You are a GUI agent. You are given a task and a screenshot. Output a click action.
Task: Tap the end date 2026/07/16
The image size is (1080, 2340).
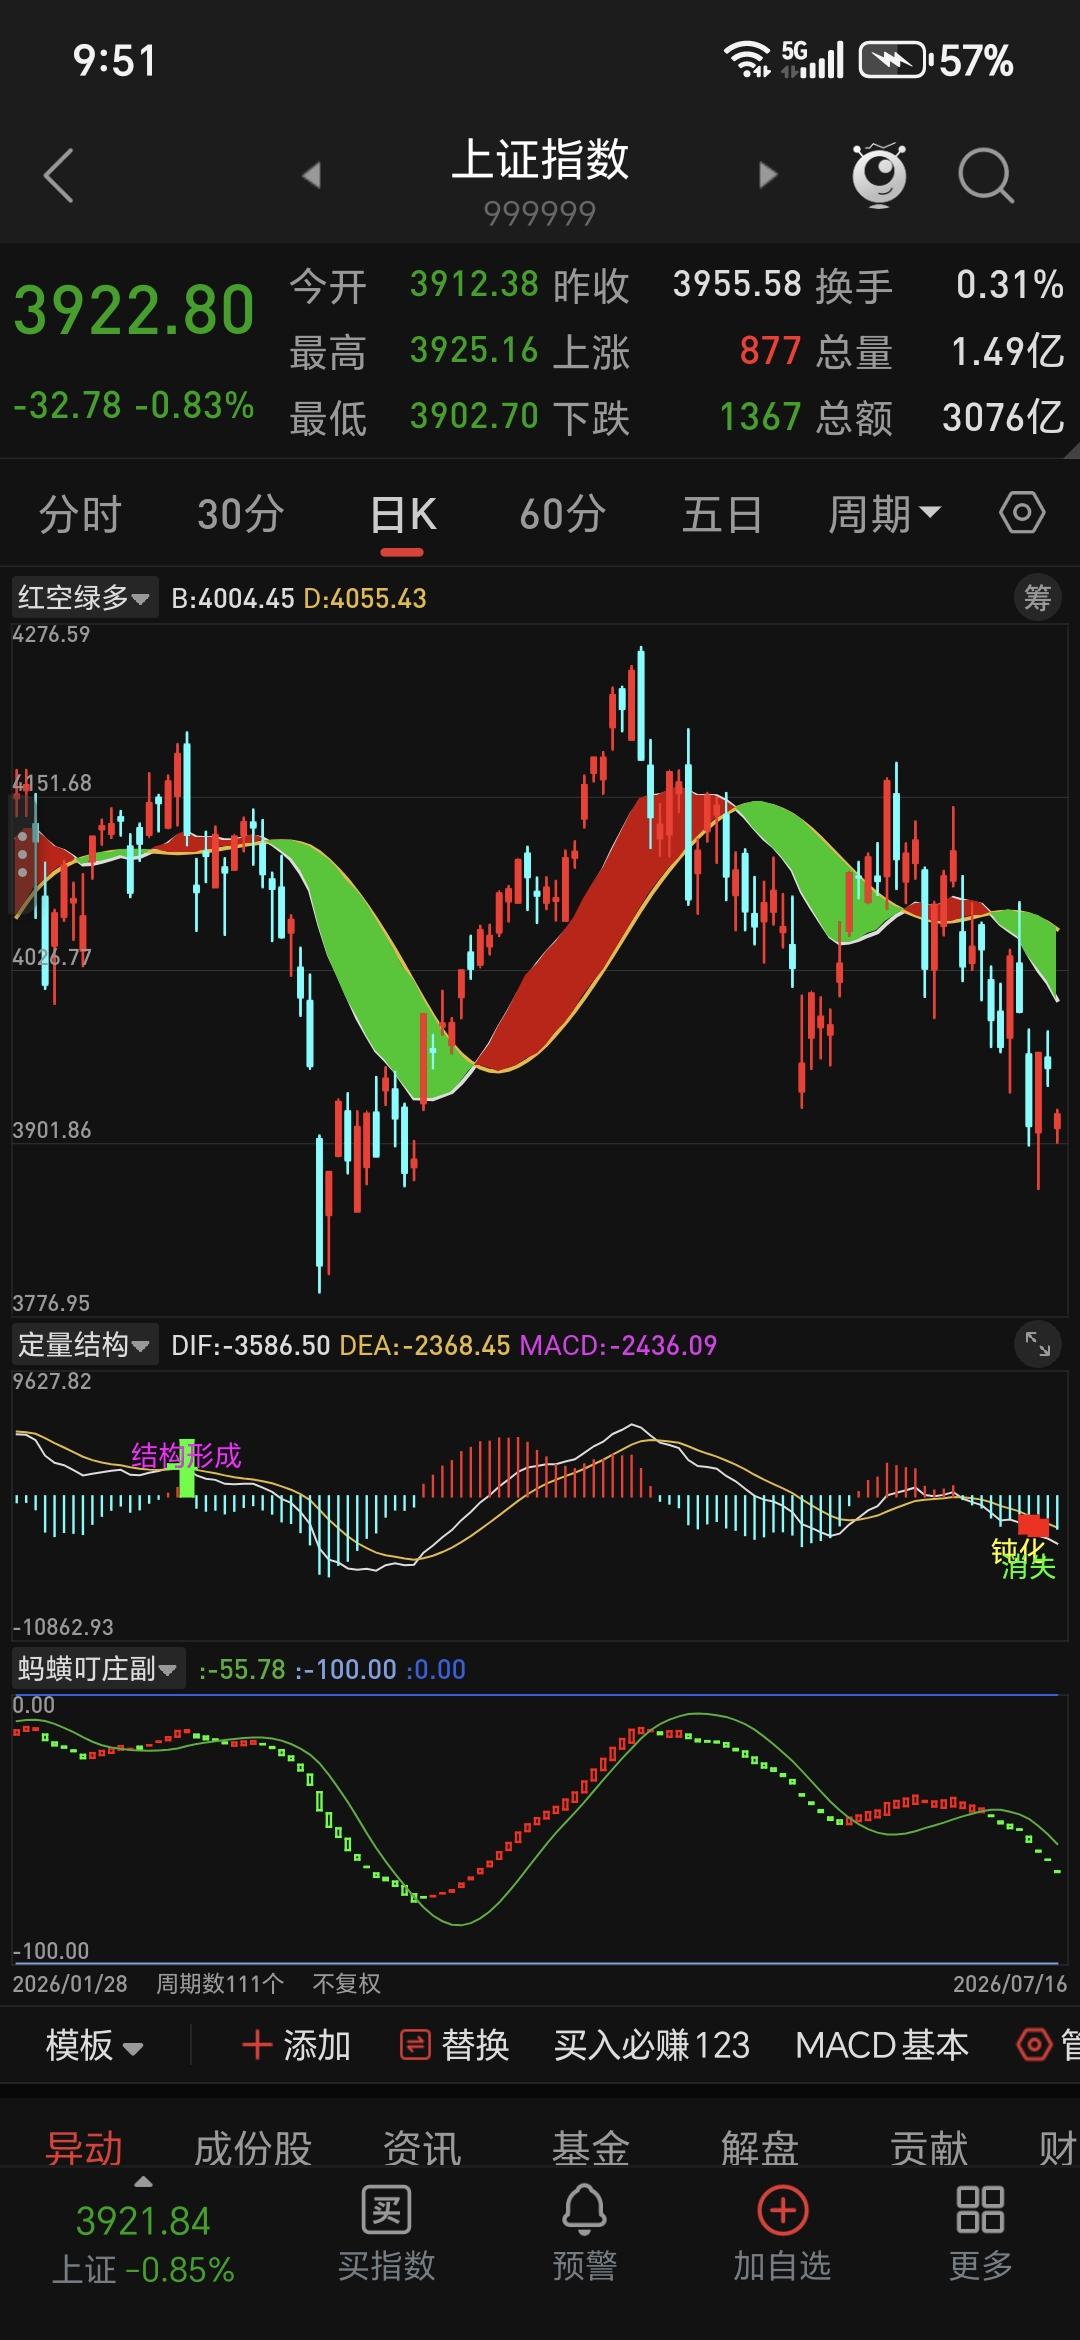tap(1010, 1984)
